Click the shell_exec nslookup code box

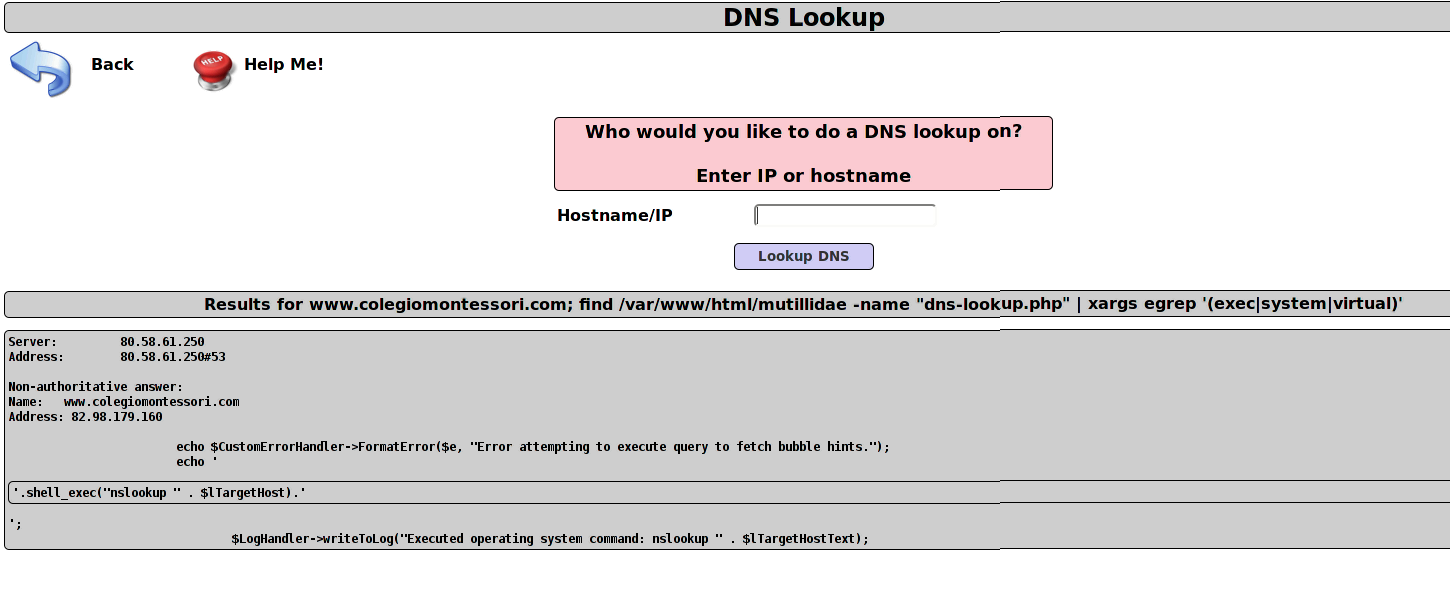(160, 493)
